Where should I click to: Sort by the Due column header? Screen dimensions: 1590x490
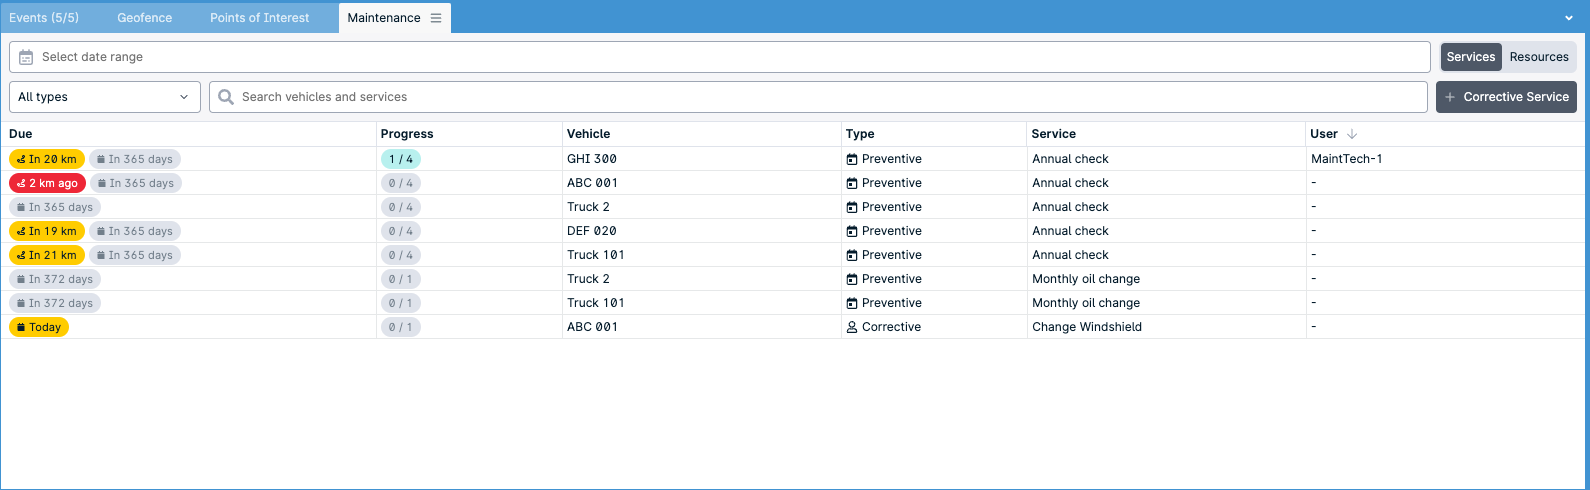point(21,134)
